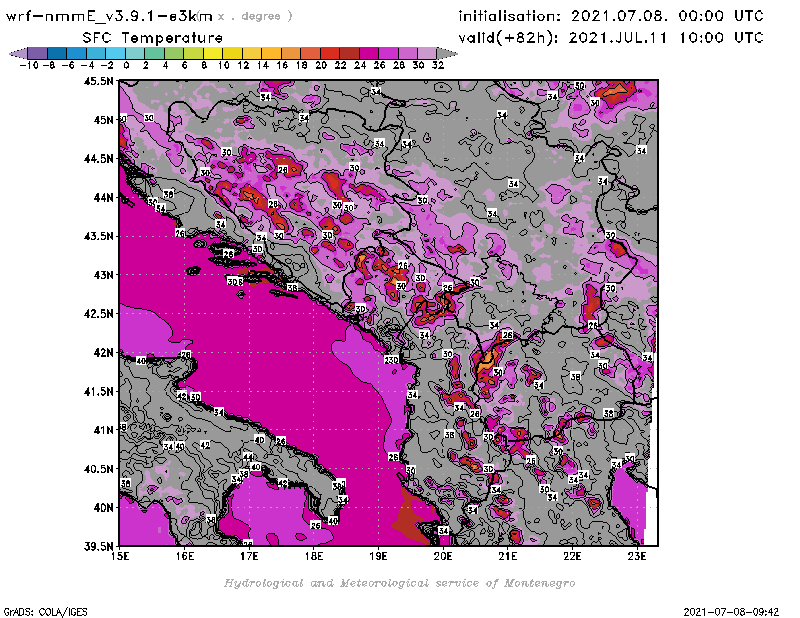800x618 pixels.
Task: Click the 42.5N latitude axis label
Action: (x=98, y=313)
